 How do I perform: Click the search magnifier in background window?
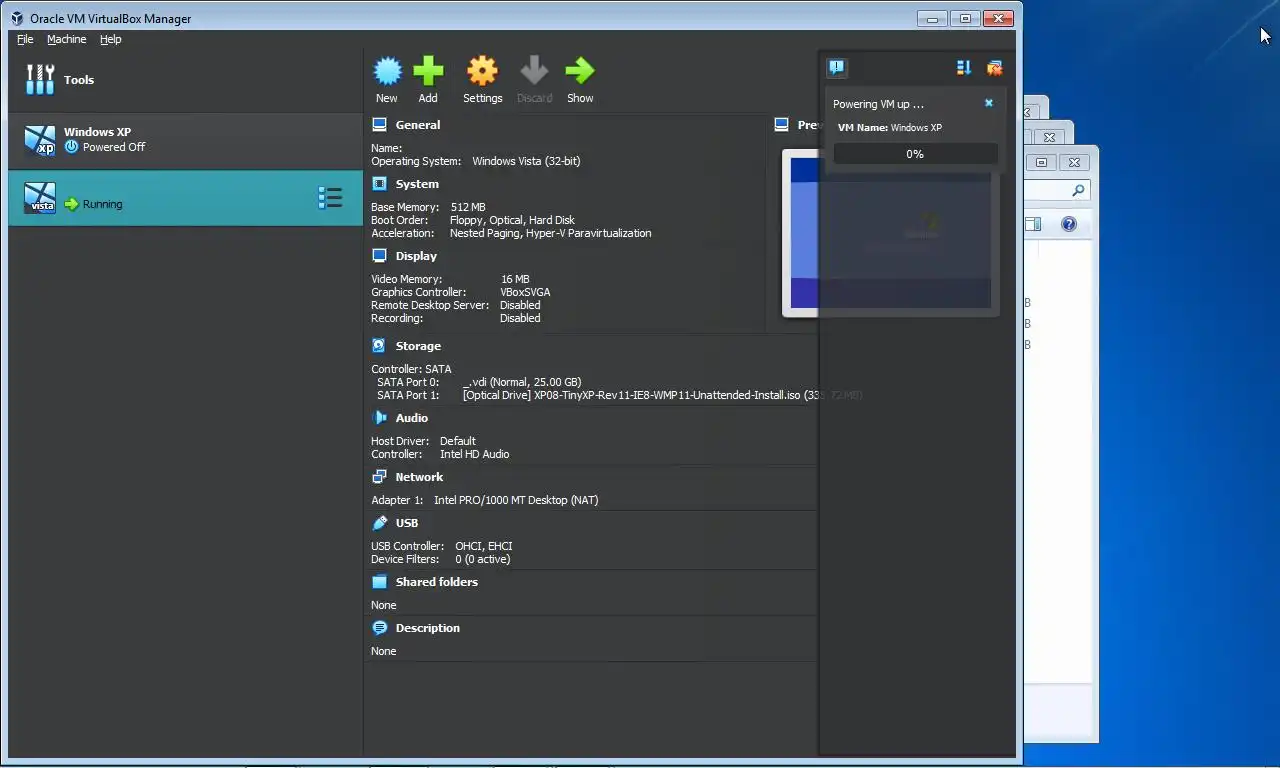point(1078,190)
